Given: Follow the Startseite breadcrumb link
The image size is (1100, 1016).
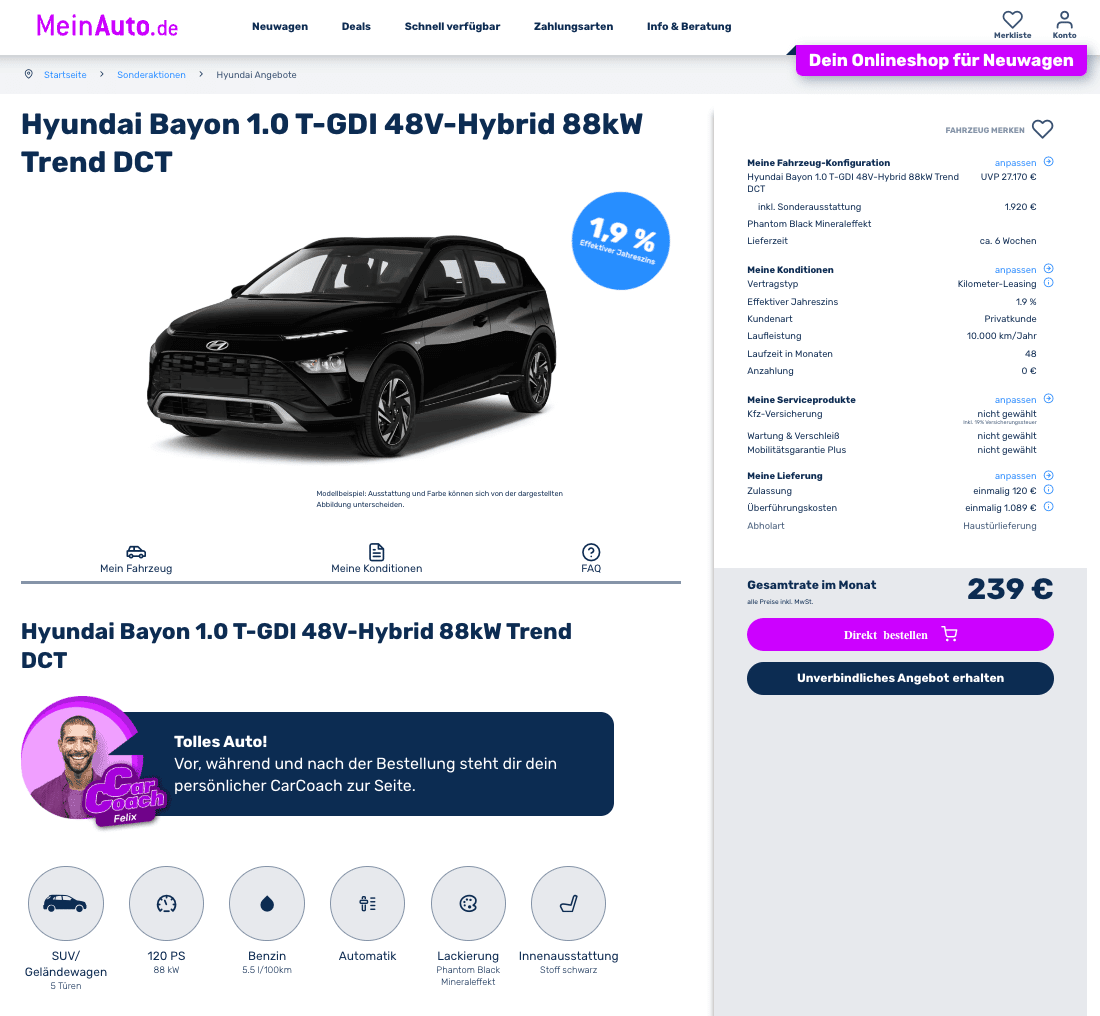Looking at the screenshot, I should click(x=65, y=75).
